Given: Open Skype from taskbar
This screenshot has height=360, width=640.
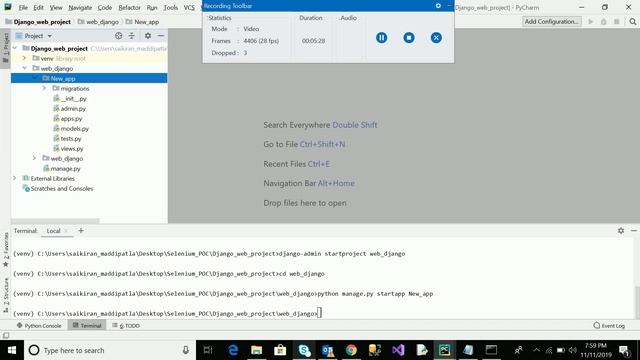Looking at the screenshot, I should [304, 350].
